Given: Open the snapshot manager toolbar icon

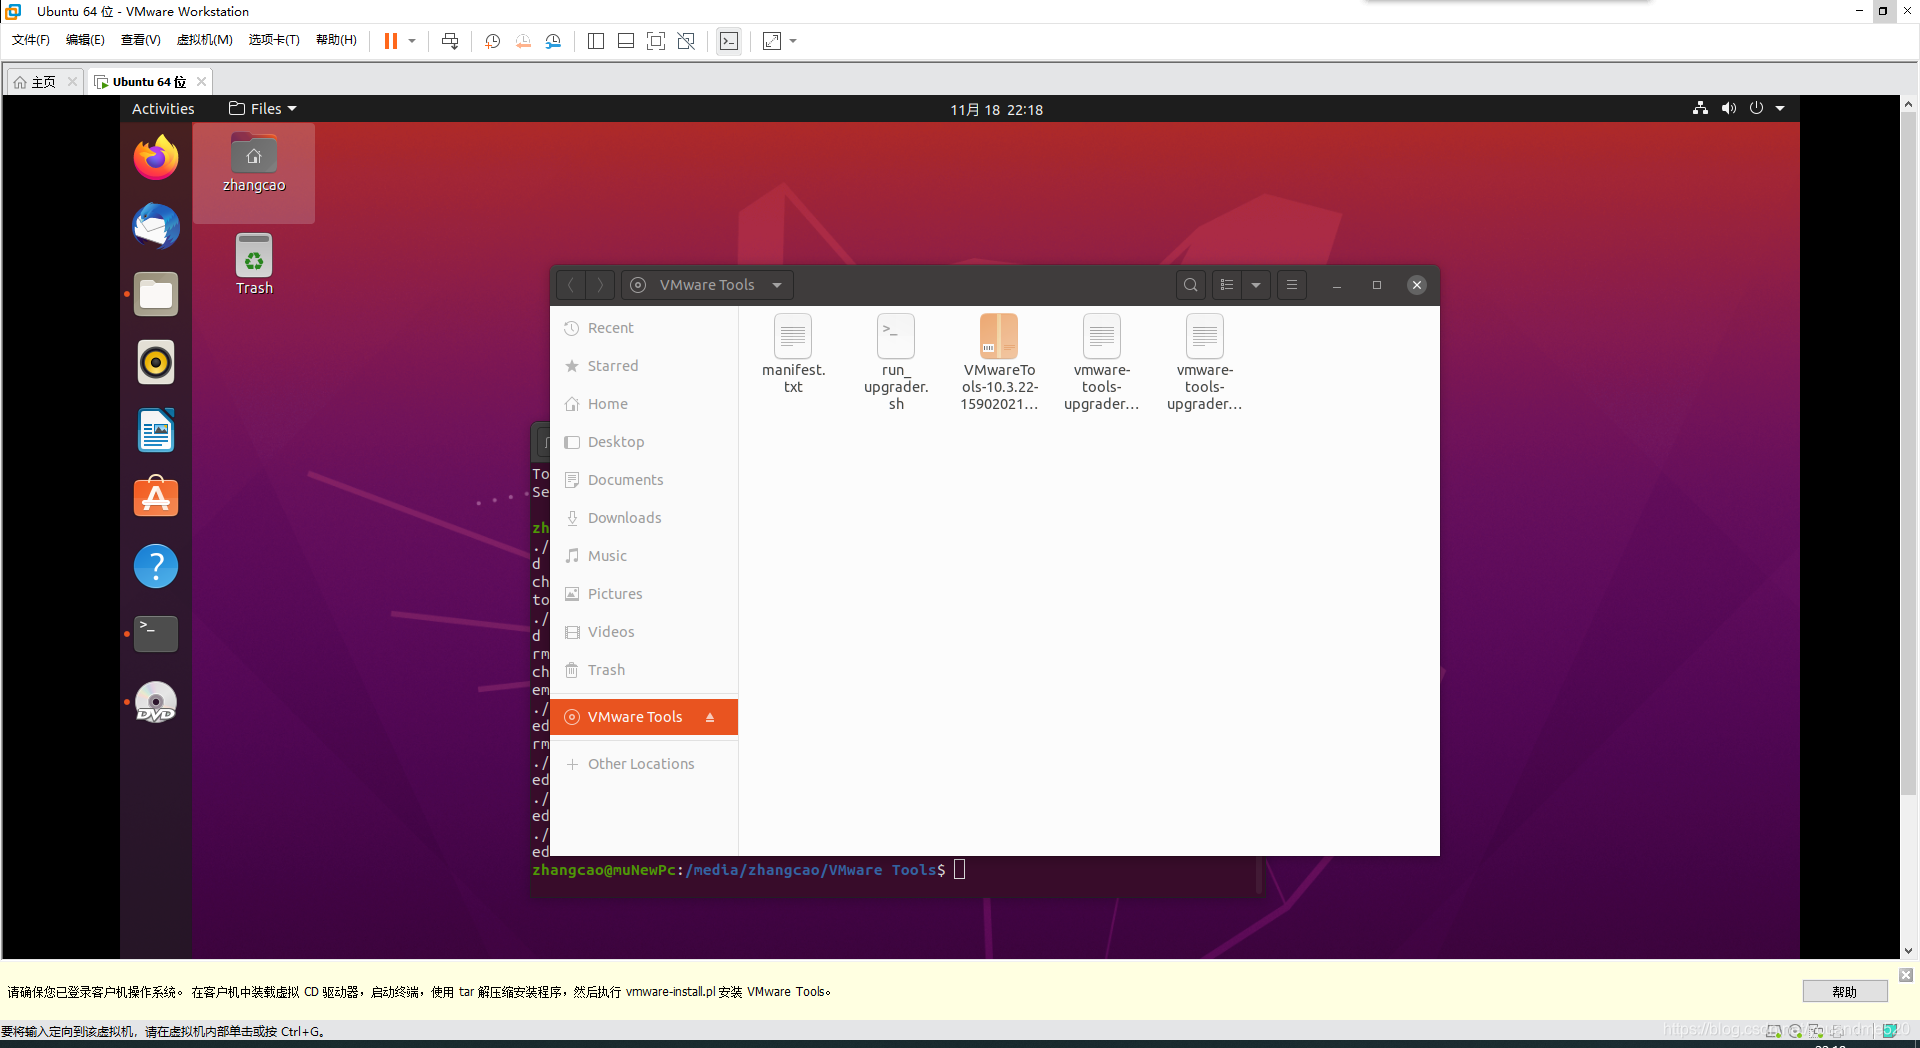Looking at the screenshot, I should 553,41.
